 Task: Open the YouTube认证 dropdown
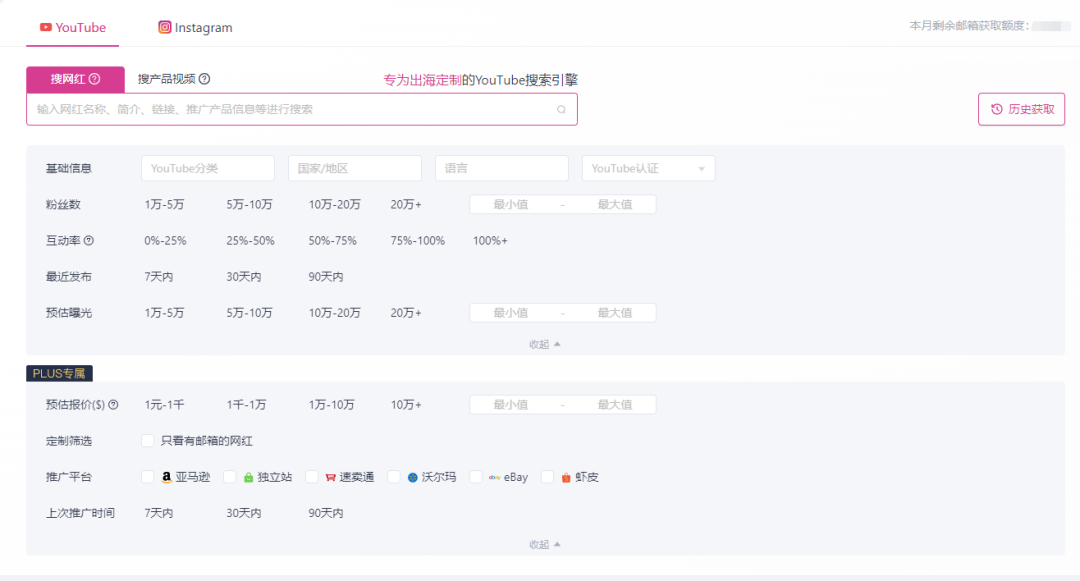click(x=648, y=168)
